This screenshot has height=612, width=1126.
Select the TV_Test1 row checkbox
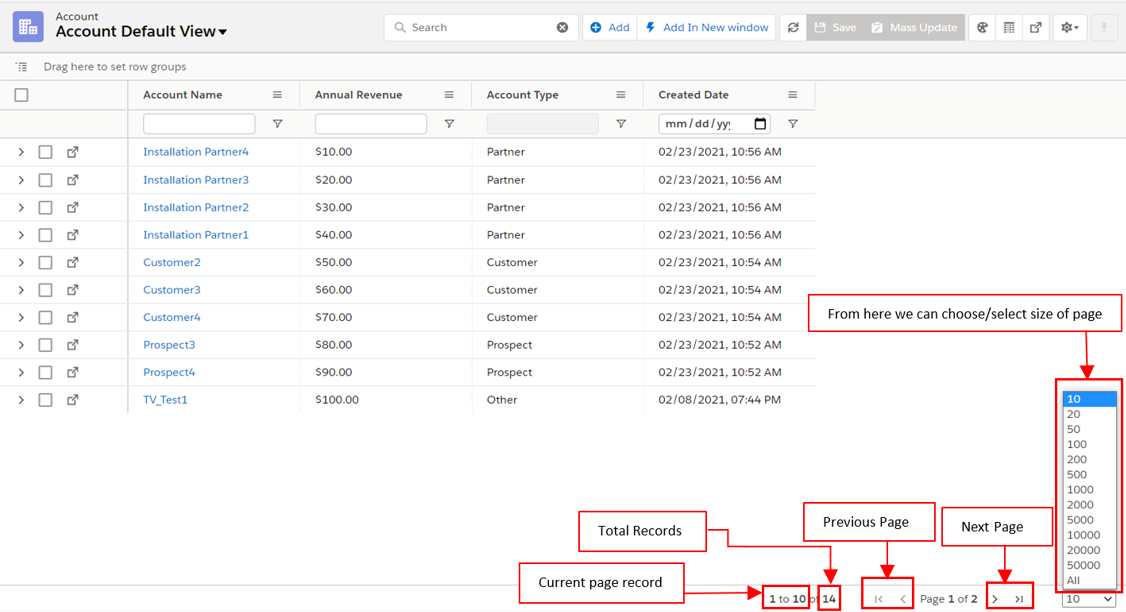45,400
